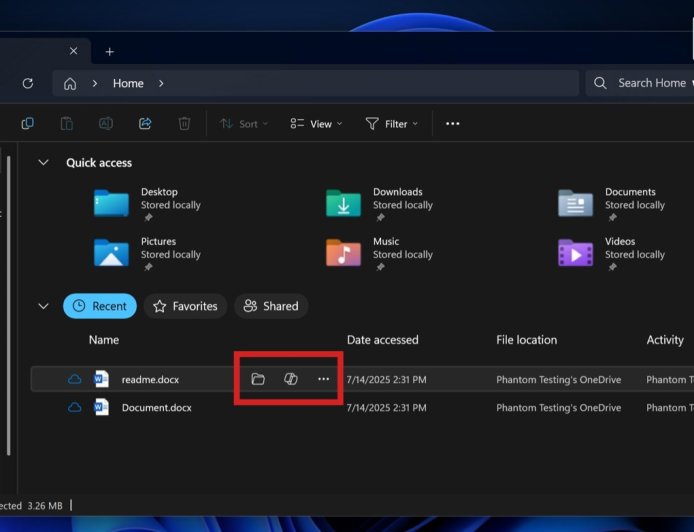Viewport: 694px width, 532px height.
Task: Close the current File Explorer tab
Action: (73, 51)
